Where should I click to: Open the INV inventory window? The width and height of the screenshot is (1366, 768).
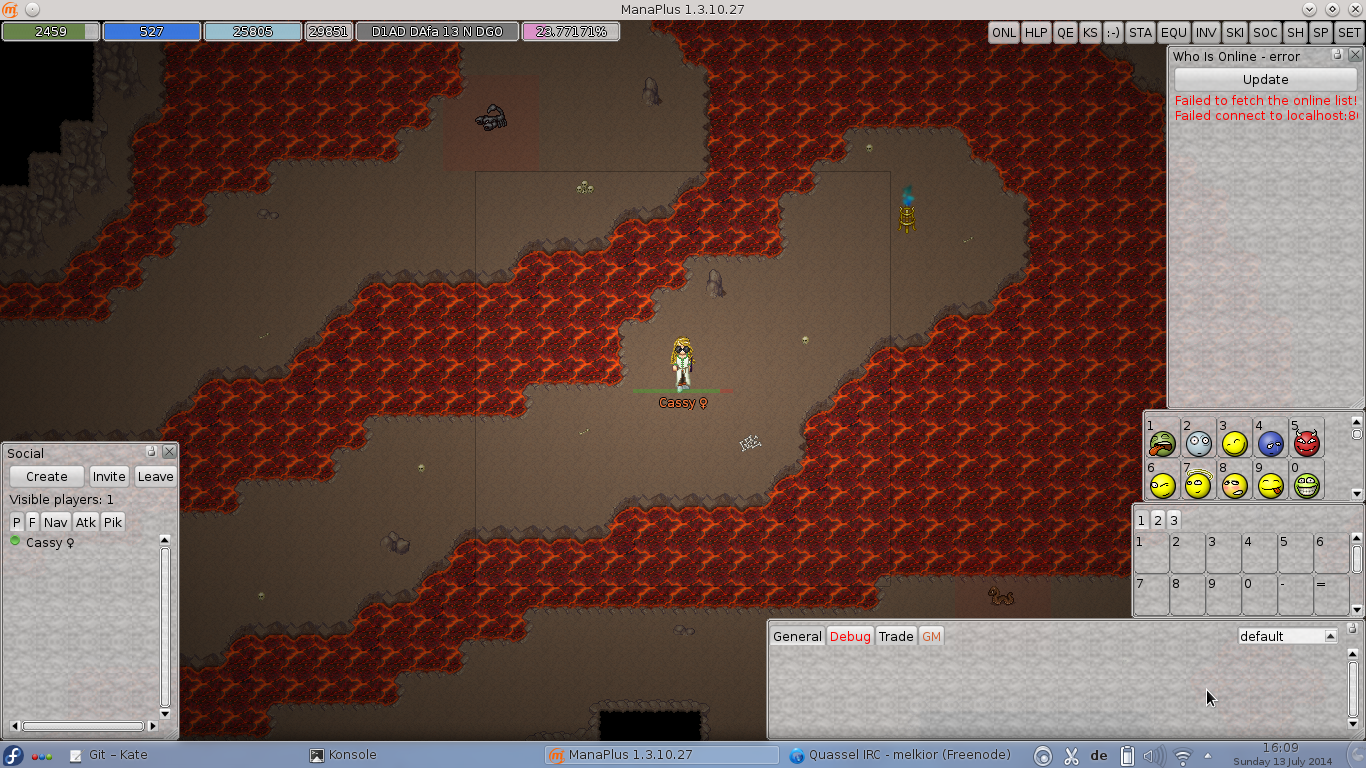pyautogui.click(x=1206, y=32)
